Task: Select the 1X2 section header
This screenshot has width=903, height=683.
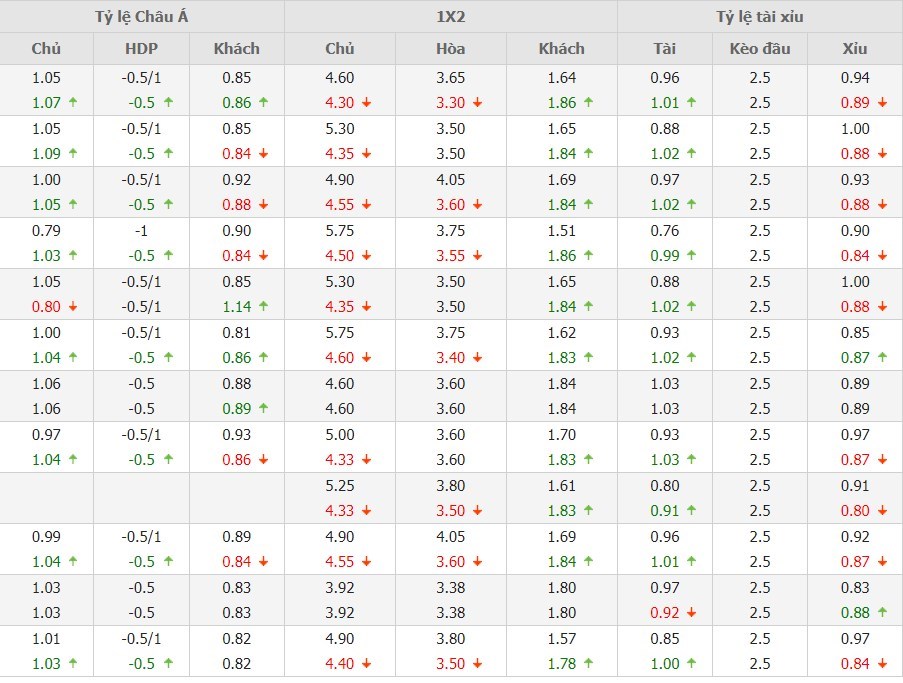Action: pyautogui.click(x=450, y=16)
